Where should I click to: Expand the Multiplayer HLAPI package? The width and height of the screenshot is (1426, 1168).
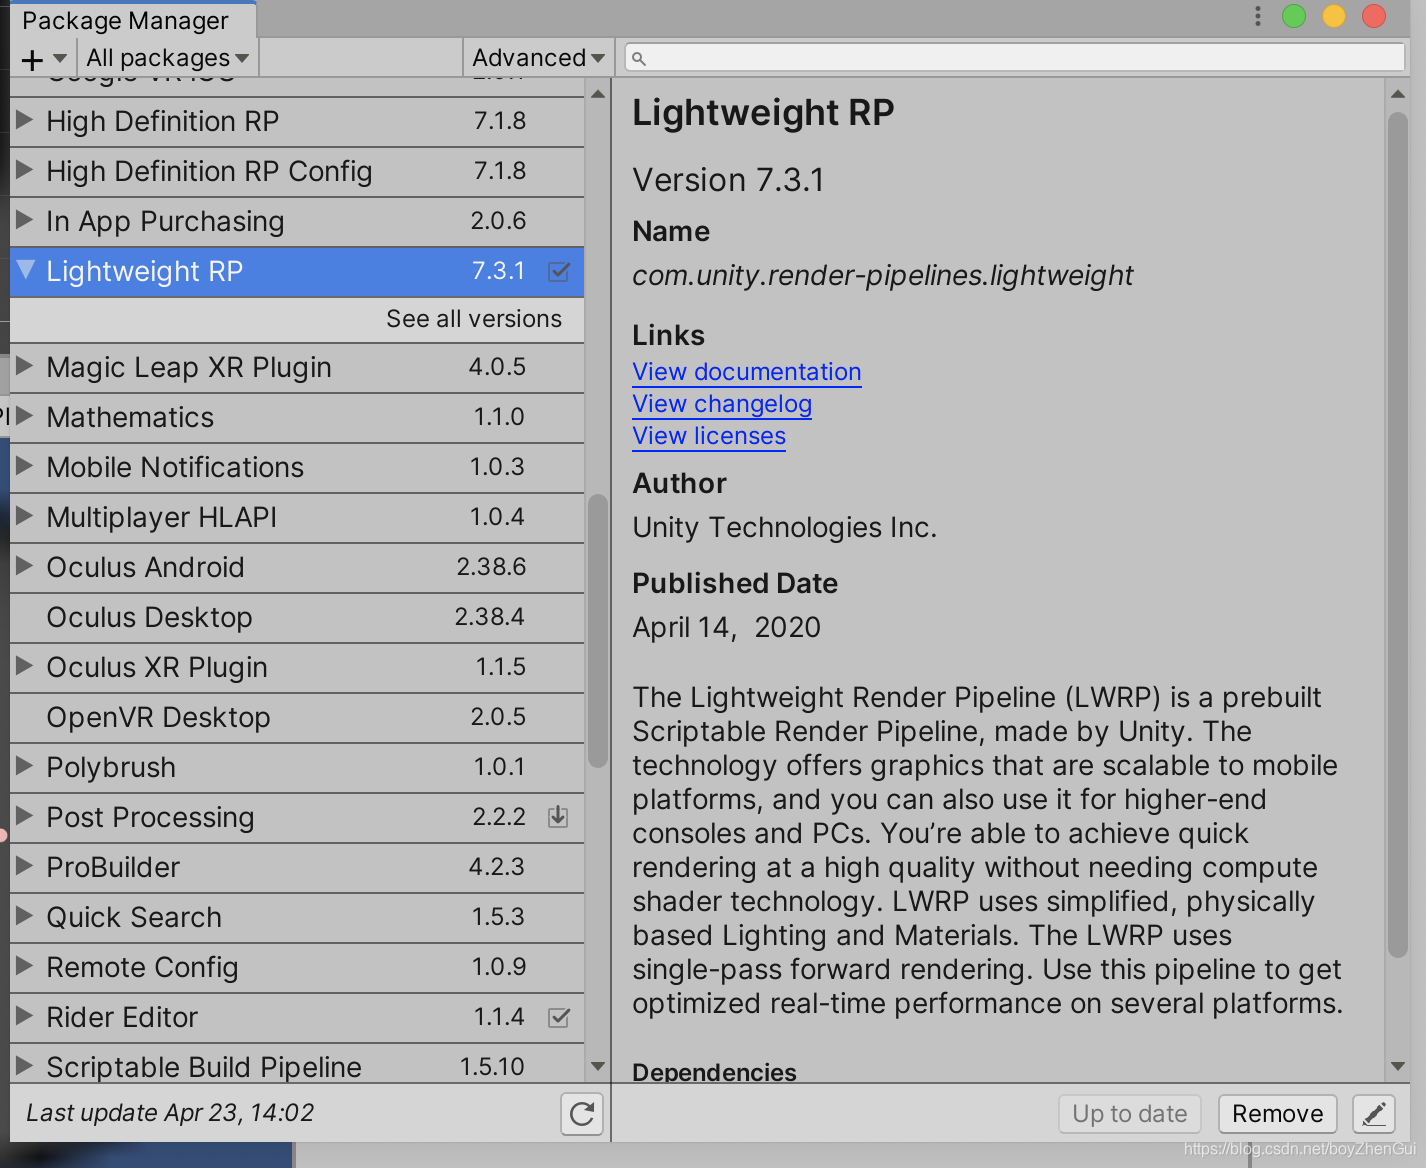(x=25, y=516)
